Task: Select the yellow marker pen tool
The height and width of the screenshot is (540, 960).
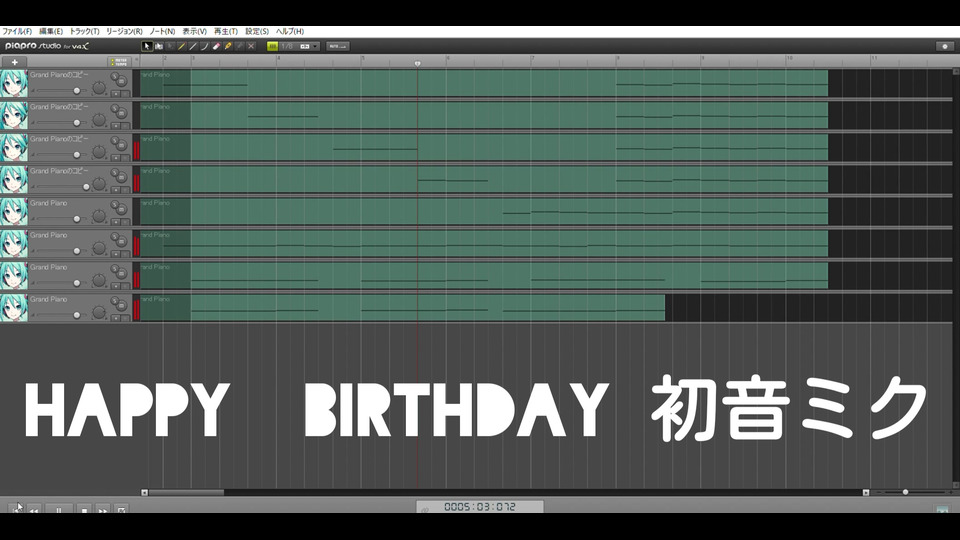Action: click(228, 47)
